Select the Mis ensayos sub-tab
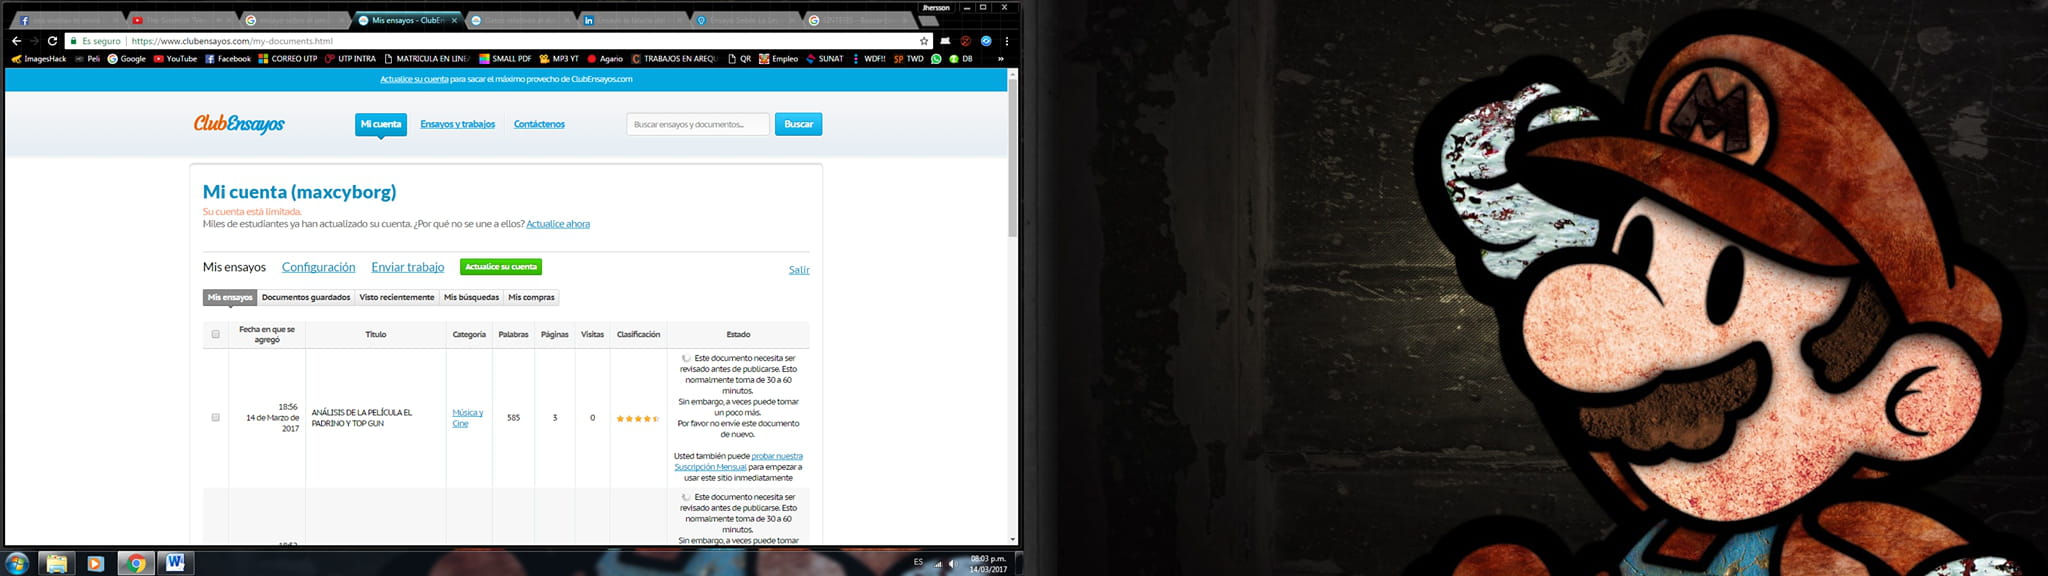 click(230, 297)
